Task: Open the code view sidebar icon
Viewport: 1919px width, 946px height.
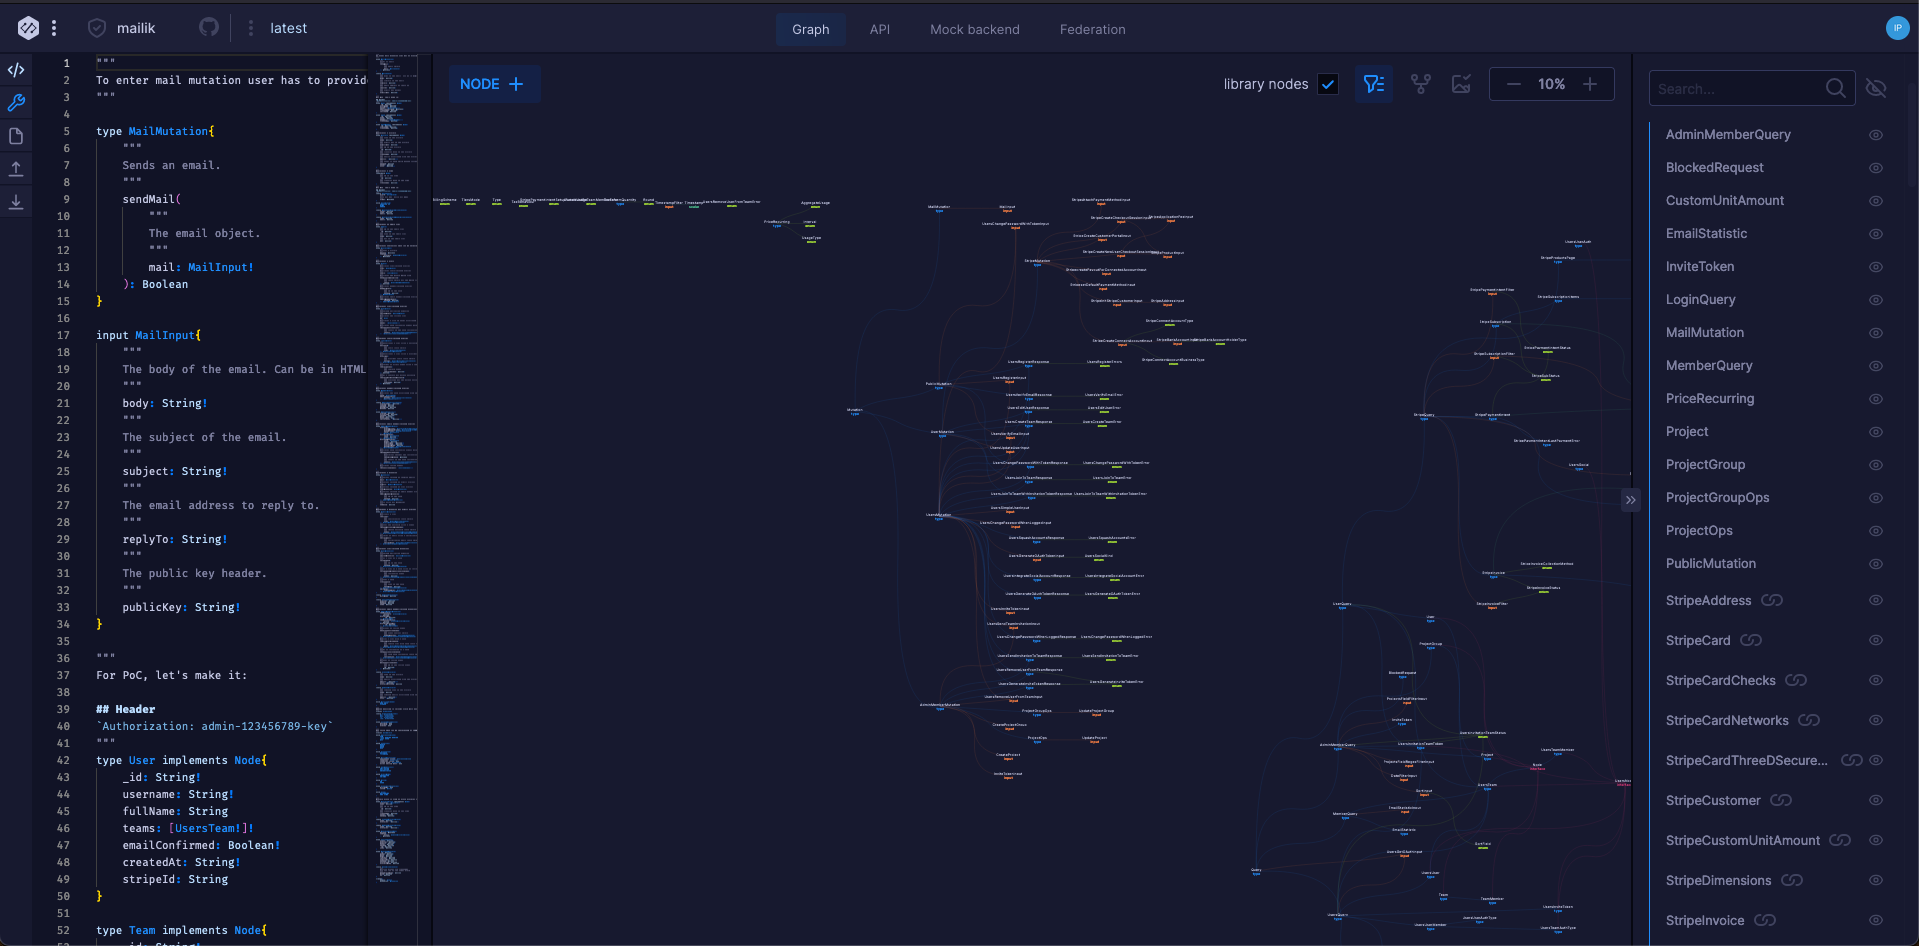Action: point(16,70)
